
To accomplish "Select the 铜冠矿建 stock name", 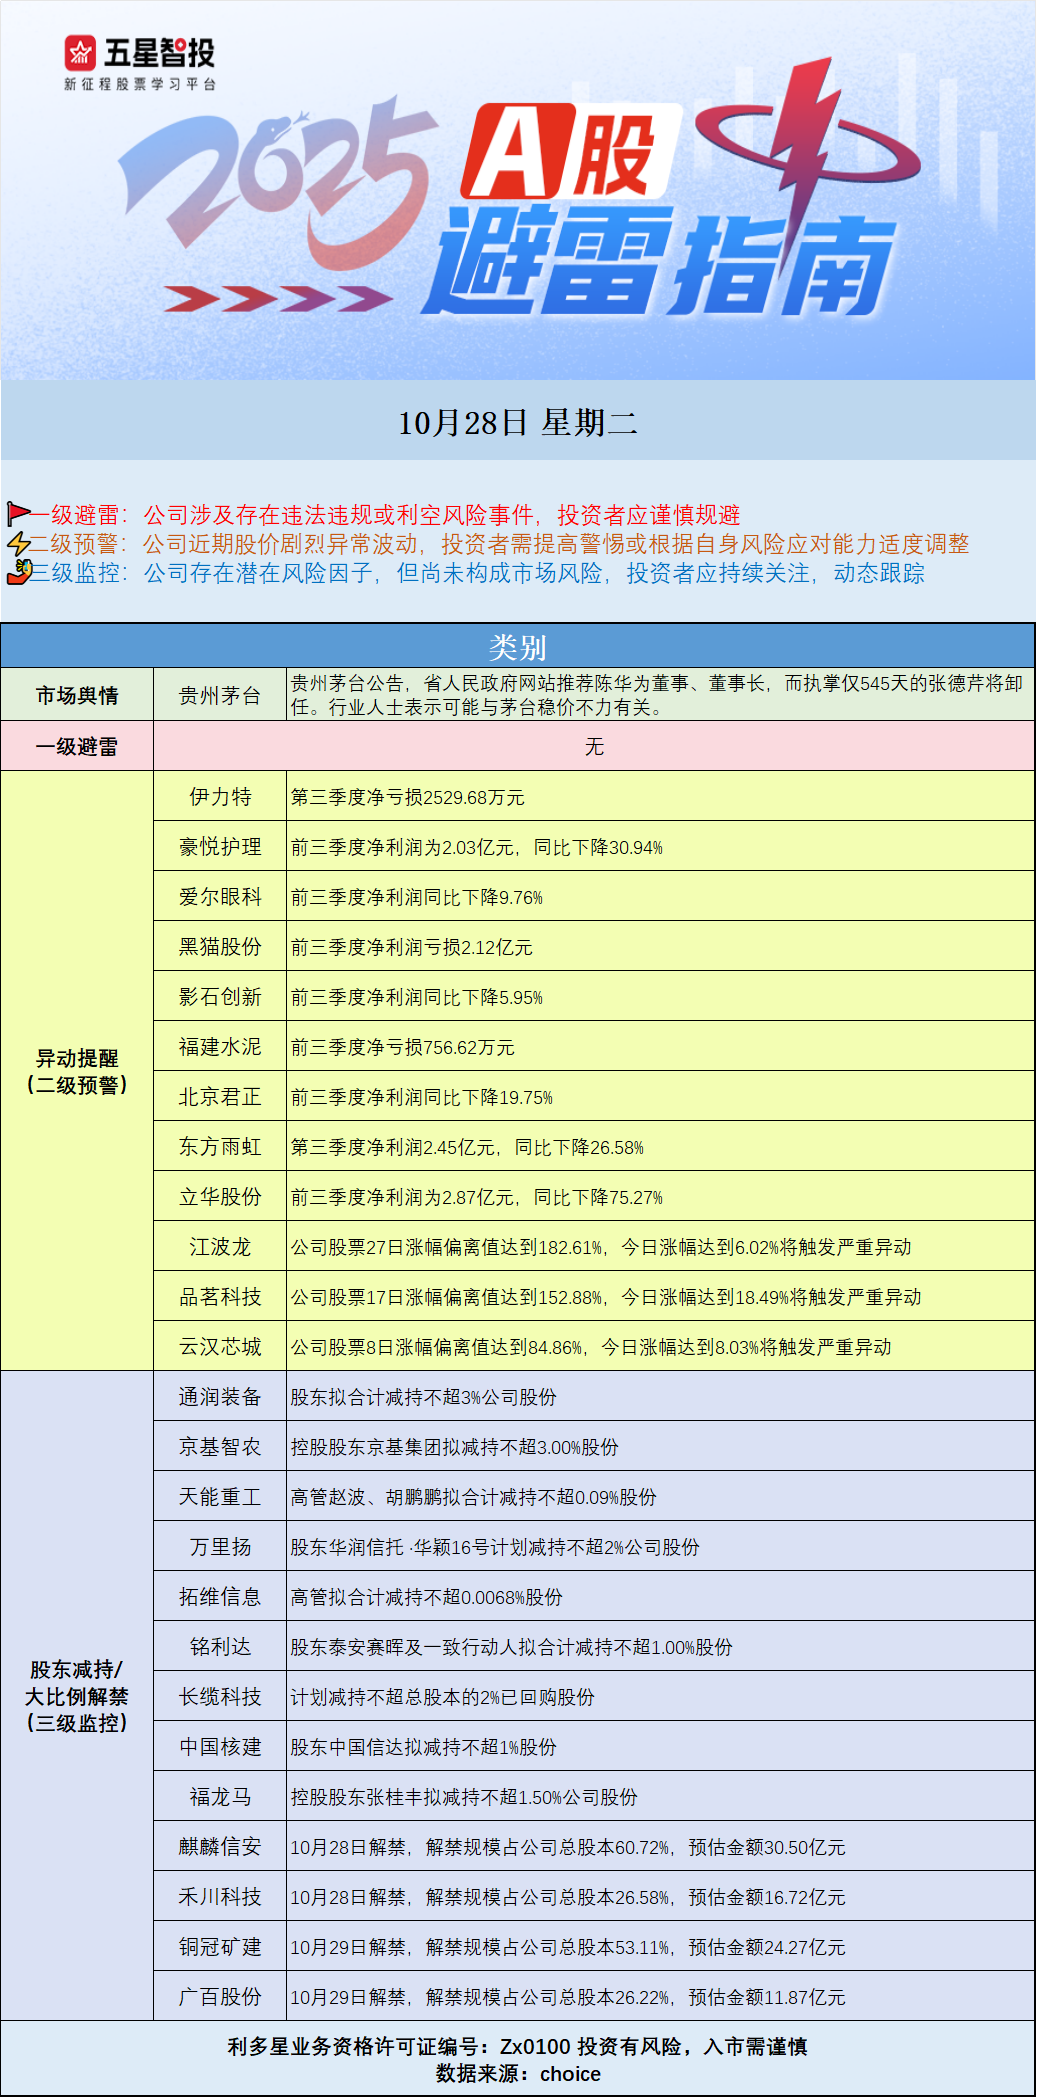I will coord(220,1946).
